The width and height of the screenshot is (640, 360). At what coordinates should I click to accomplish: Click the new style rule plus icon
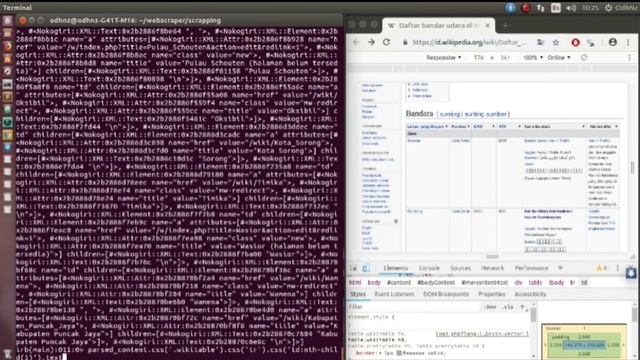[x=522, y=307]
